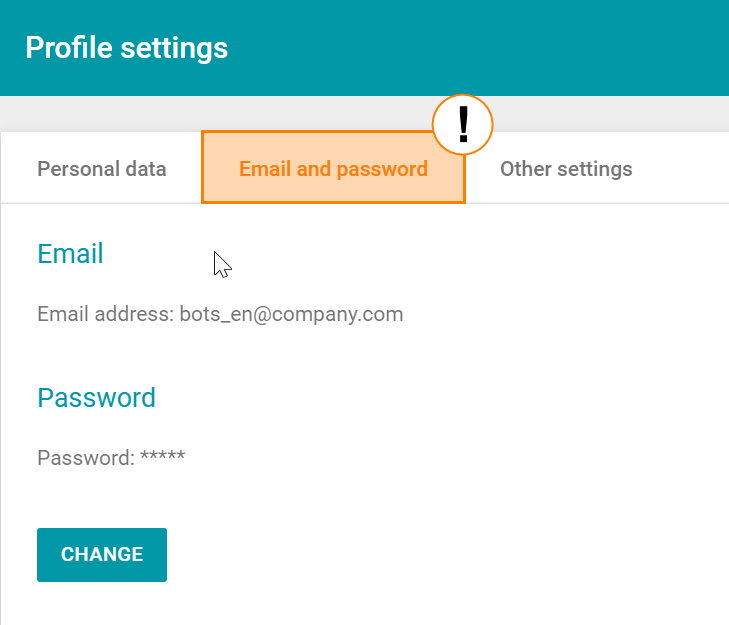This screenshot has height=625, width=729.
Task: Click the Profile settings page title
Action: click(126, 47)
